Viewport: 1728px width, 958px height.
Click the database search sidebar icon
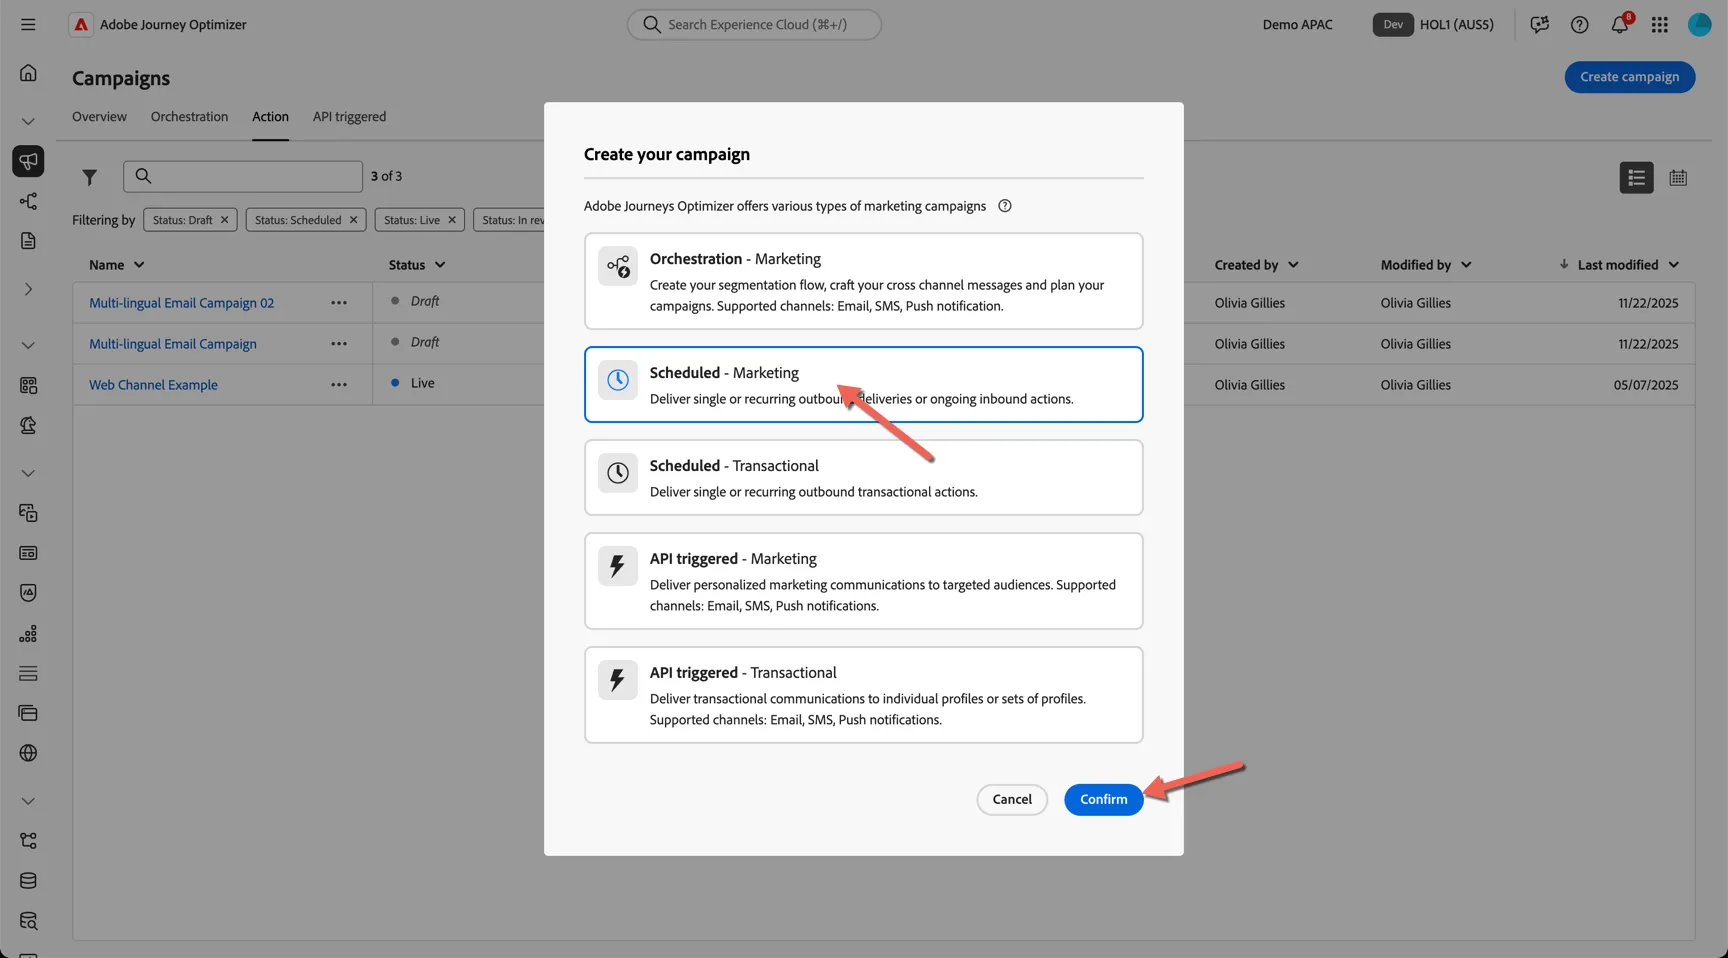pyautogui.click(x=28, y=921)
